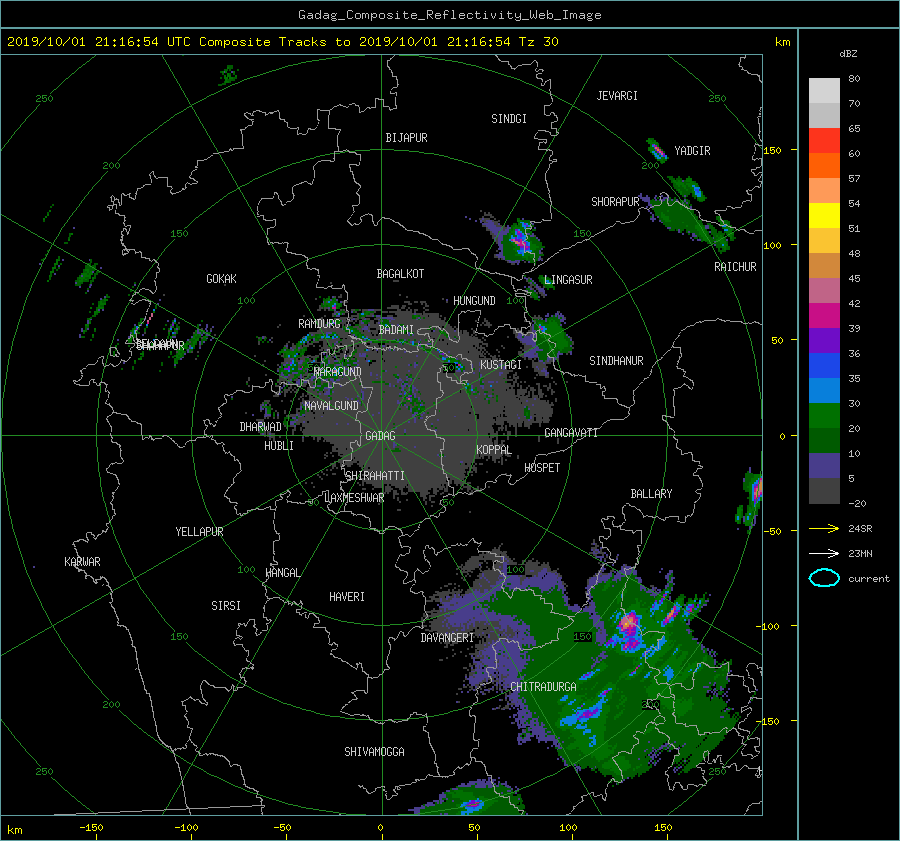
Task: Click the 24SR yellow arrow legend icon
Action: click(824, 528)
